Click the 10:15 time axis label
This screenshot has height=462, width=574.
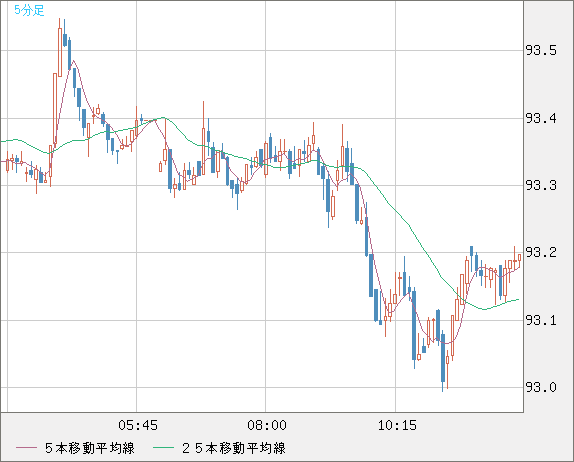[x=397, y=425]
